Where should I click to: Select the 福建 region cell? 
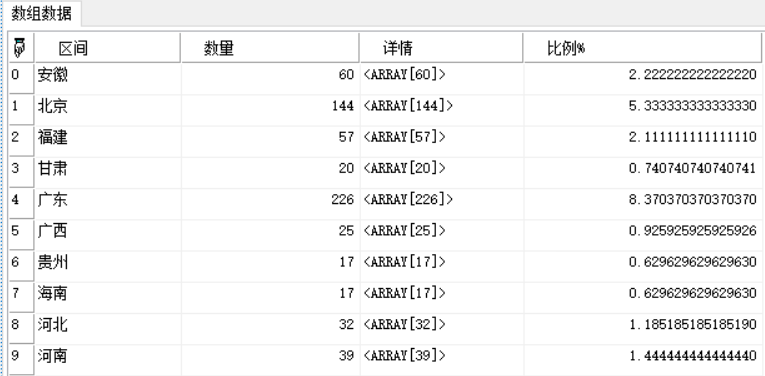tap(108, 141)
